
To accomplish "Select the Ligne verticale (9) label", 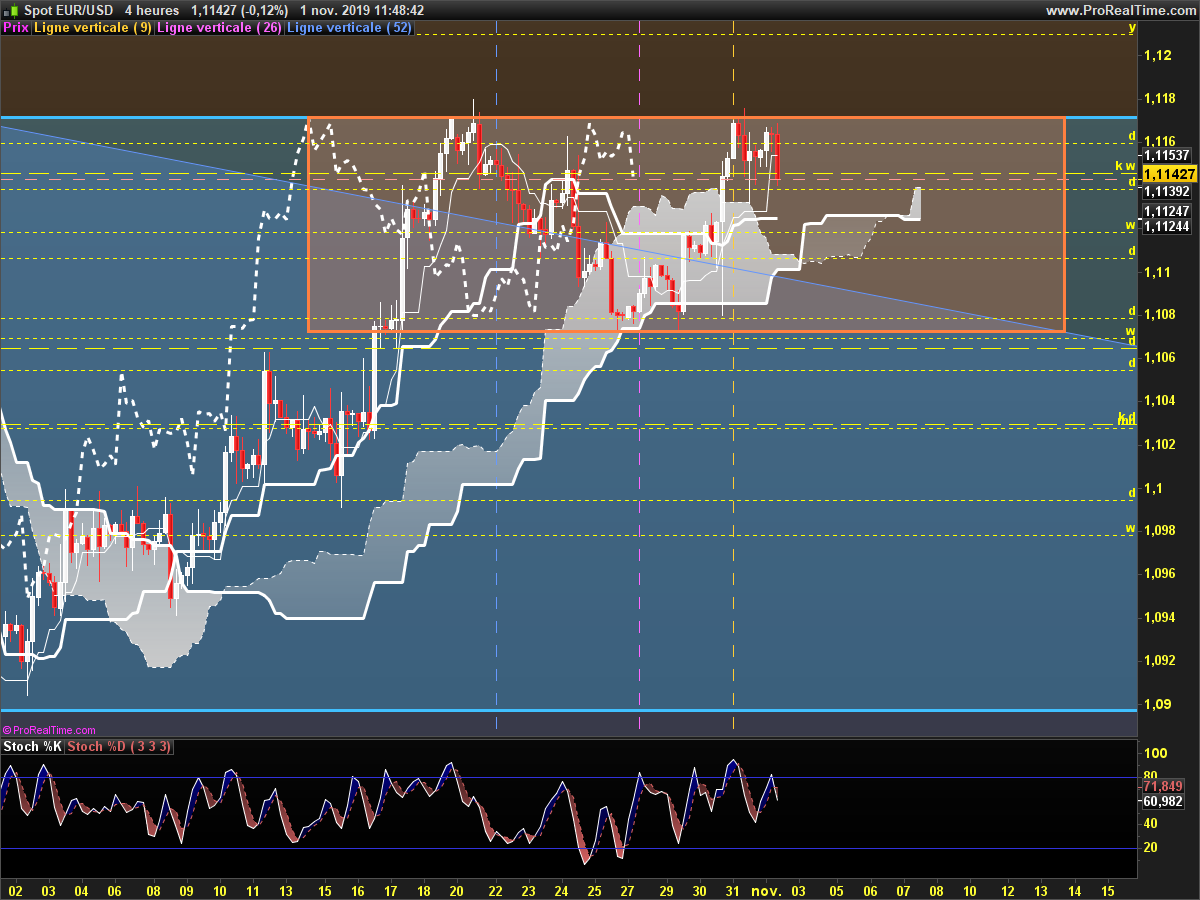I will 93,28.
